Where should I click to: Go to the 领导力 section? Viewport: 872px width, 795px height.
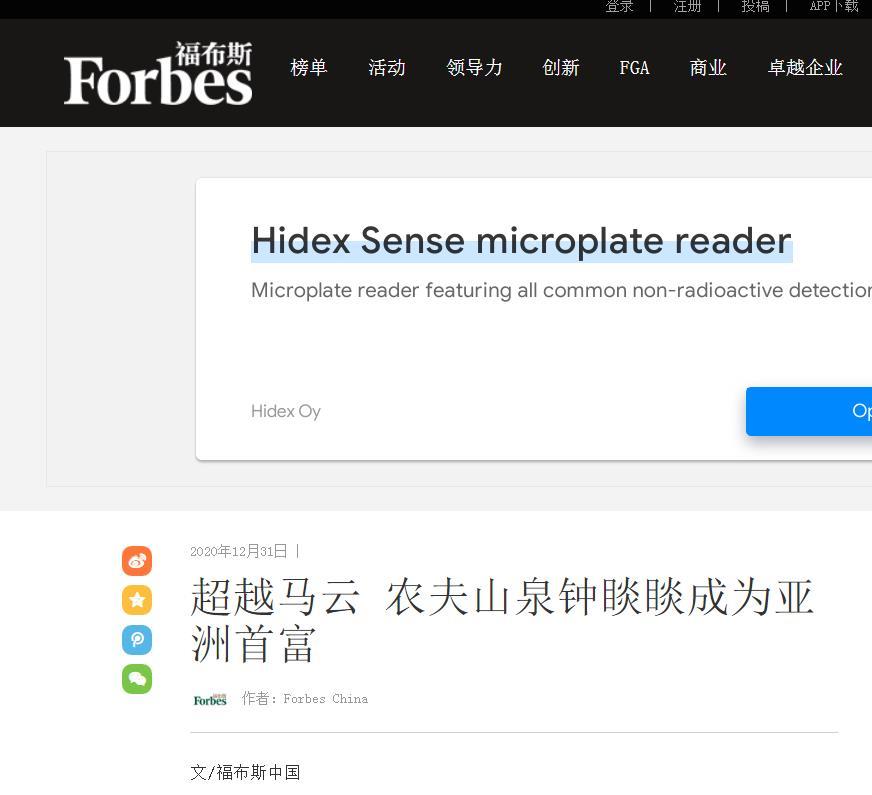click(474, 68)
